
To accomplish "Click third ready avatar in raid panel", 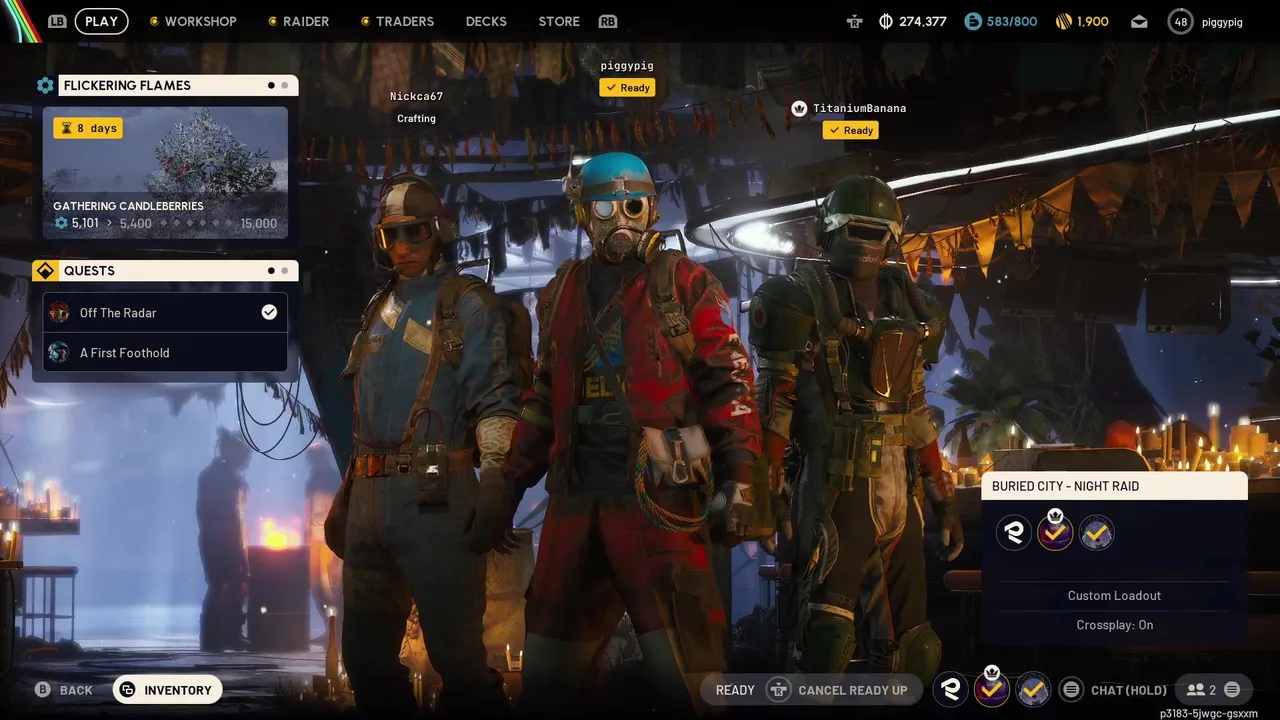I will (x=1097, y=533).
